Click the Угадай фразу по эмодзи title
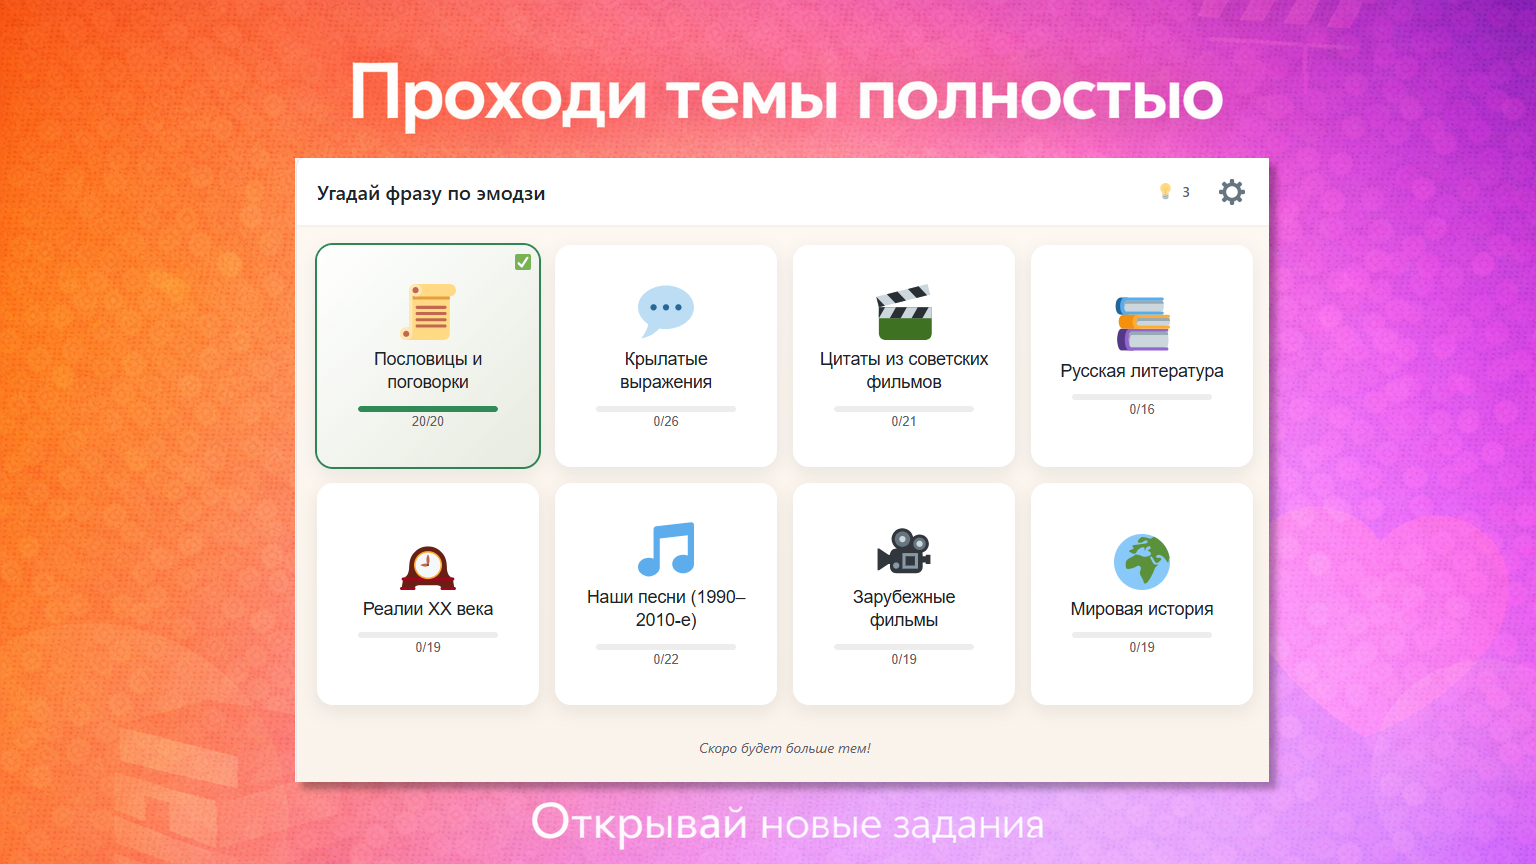The height and width of the screenshot is (864, 1536). click(430, 193)
